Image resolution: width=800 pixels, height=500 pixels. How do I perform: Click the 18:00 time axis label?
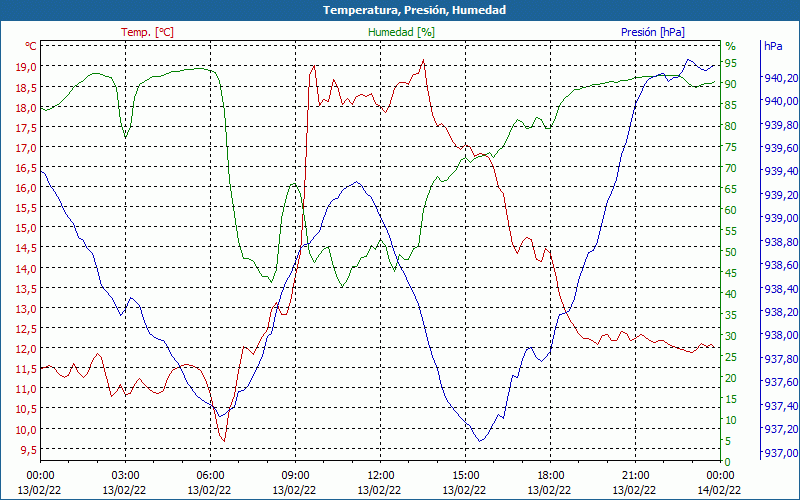[x=551, y=477]
